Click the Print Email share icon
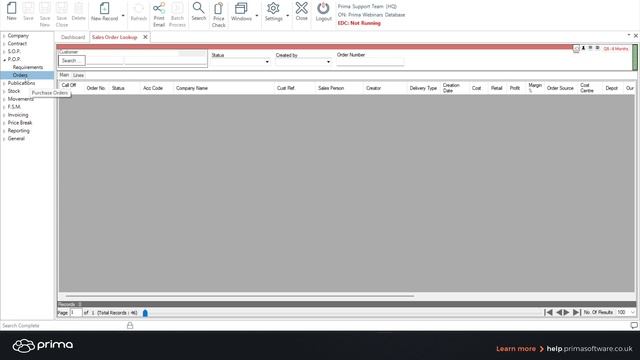 pos(159,8)
